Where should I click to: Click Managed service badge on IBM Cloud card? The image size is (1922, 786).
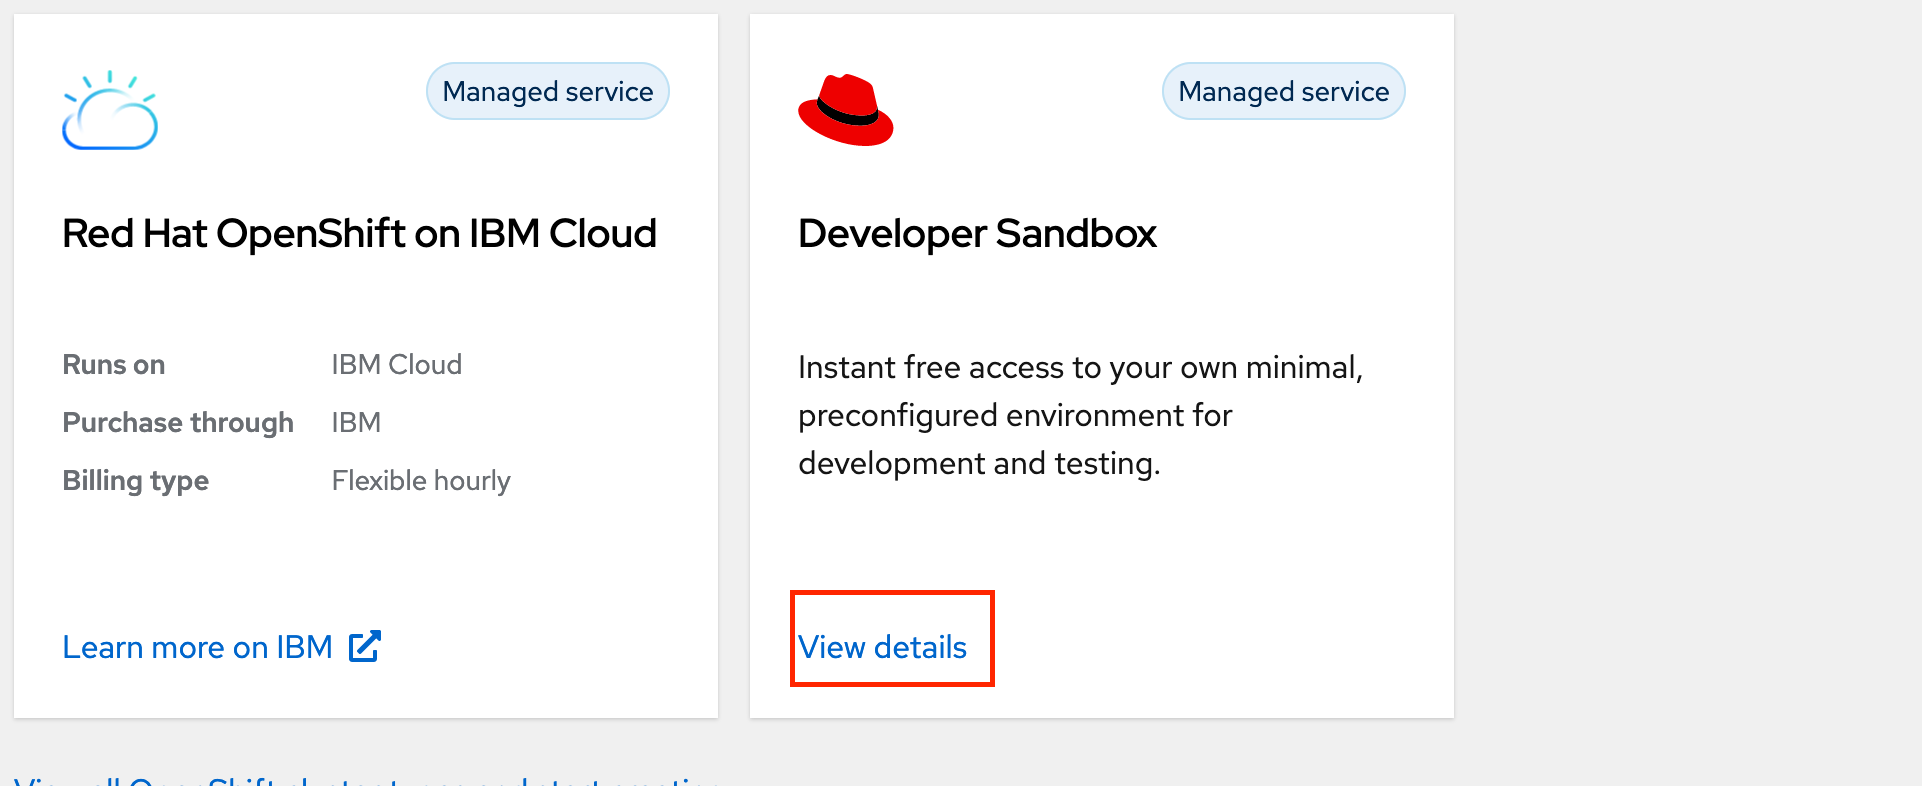point(547,92)
